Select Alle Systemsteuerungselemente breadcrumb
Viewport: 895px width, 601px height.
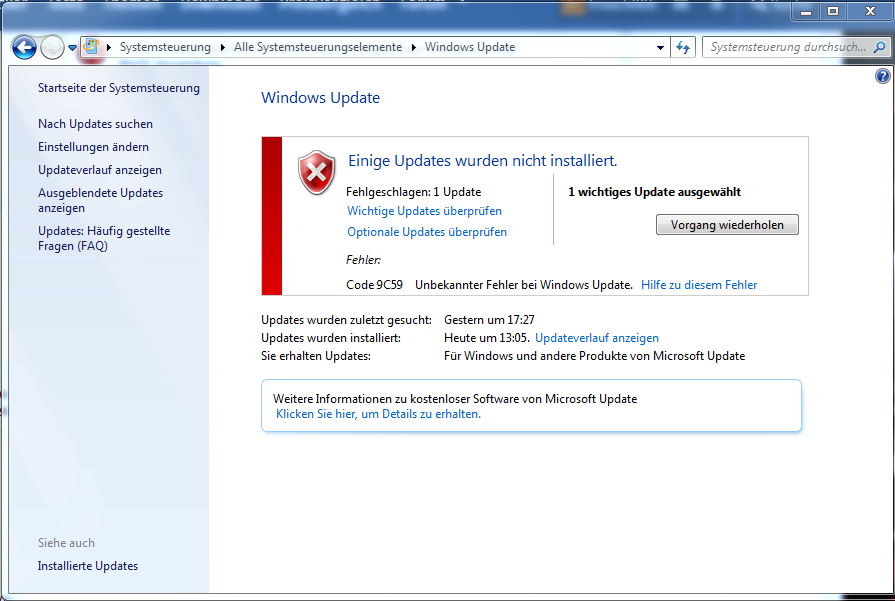coord(318,47)
